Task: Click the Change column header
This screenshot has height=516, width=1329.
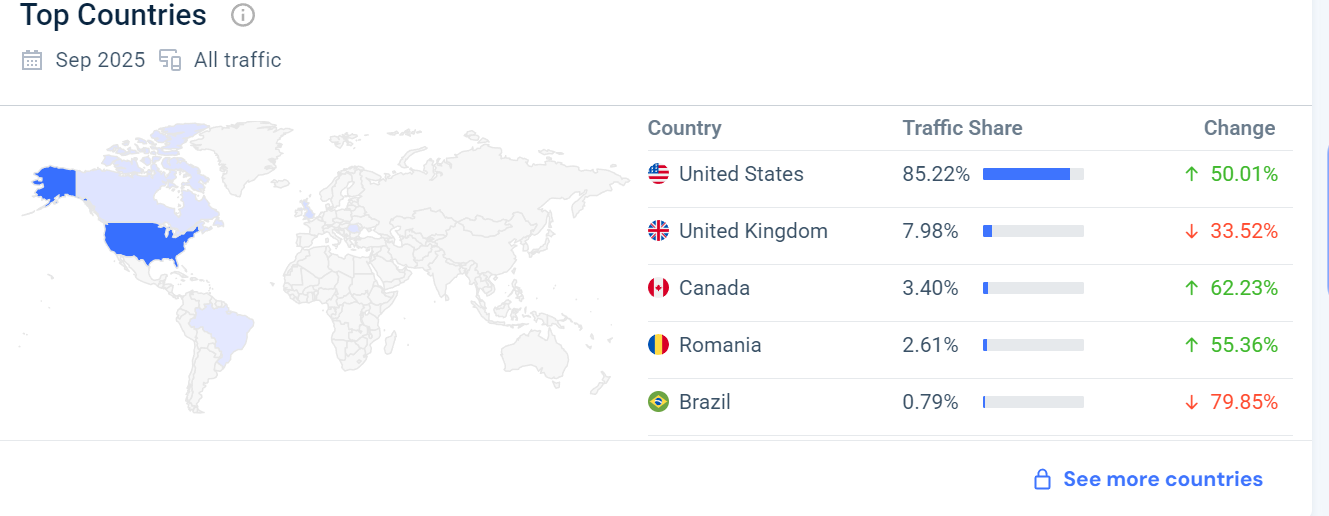Action: 1239,128
